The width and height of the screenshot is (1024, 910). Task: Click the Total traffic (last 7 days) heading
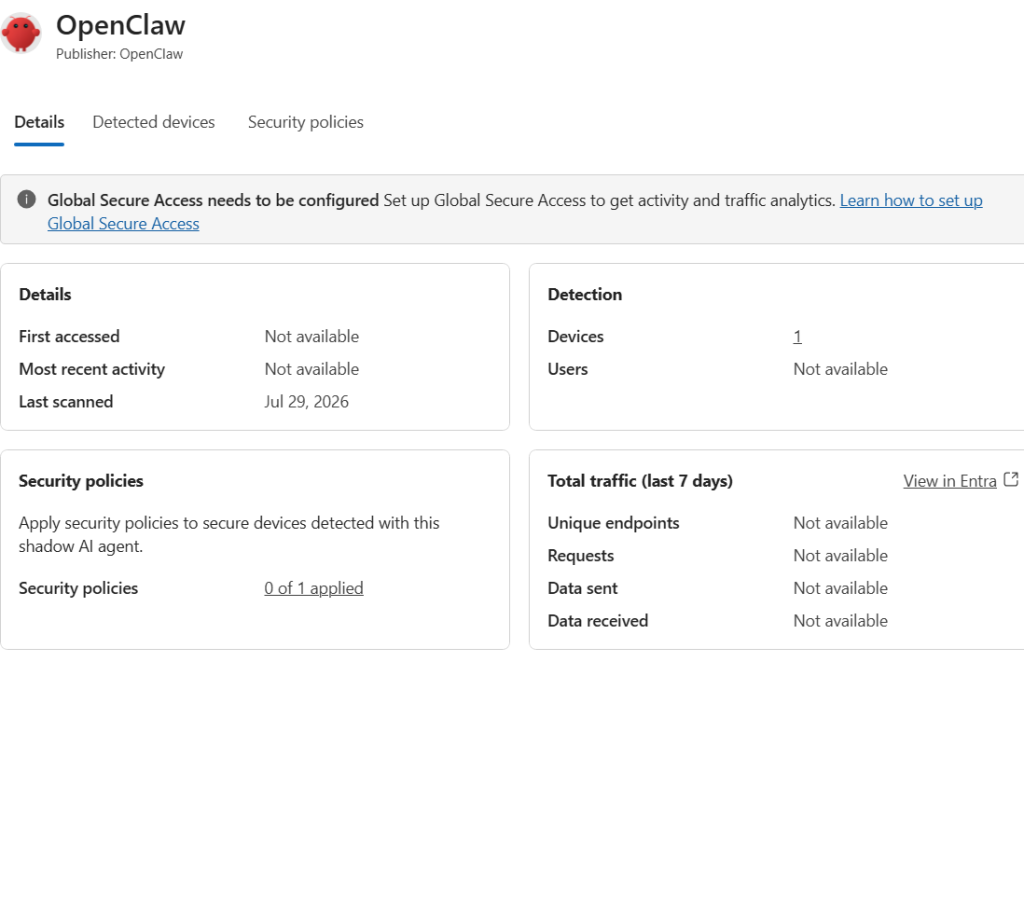pyautogui.click(x=640, y=481)
